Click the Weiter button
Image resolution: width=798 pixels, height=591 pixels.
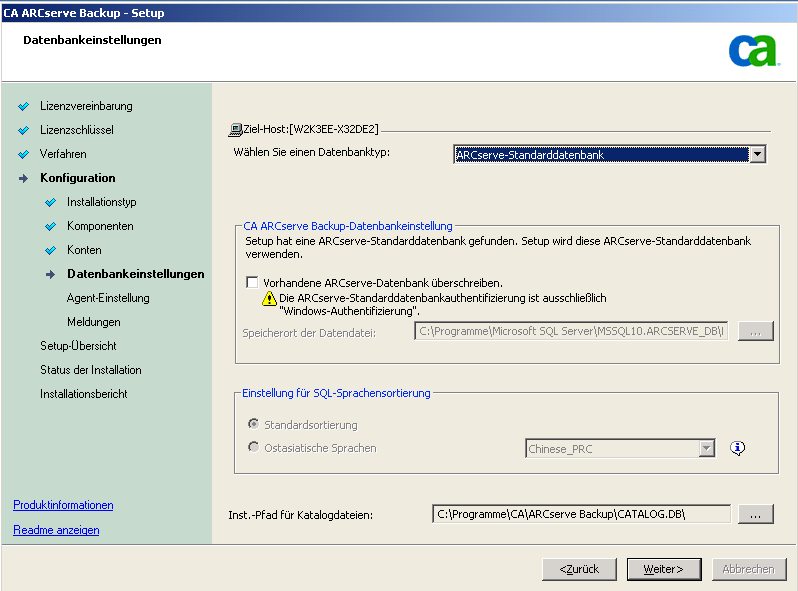point(664,569)
